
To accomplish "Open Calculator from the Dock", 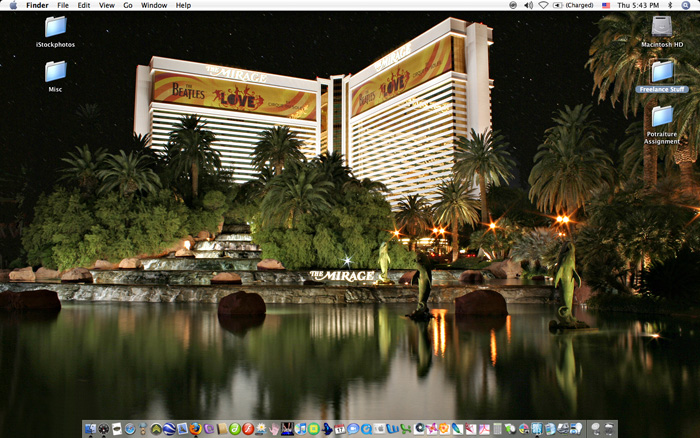I will click(x=497, y=429).
